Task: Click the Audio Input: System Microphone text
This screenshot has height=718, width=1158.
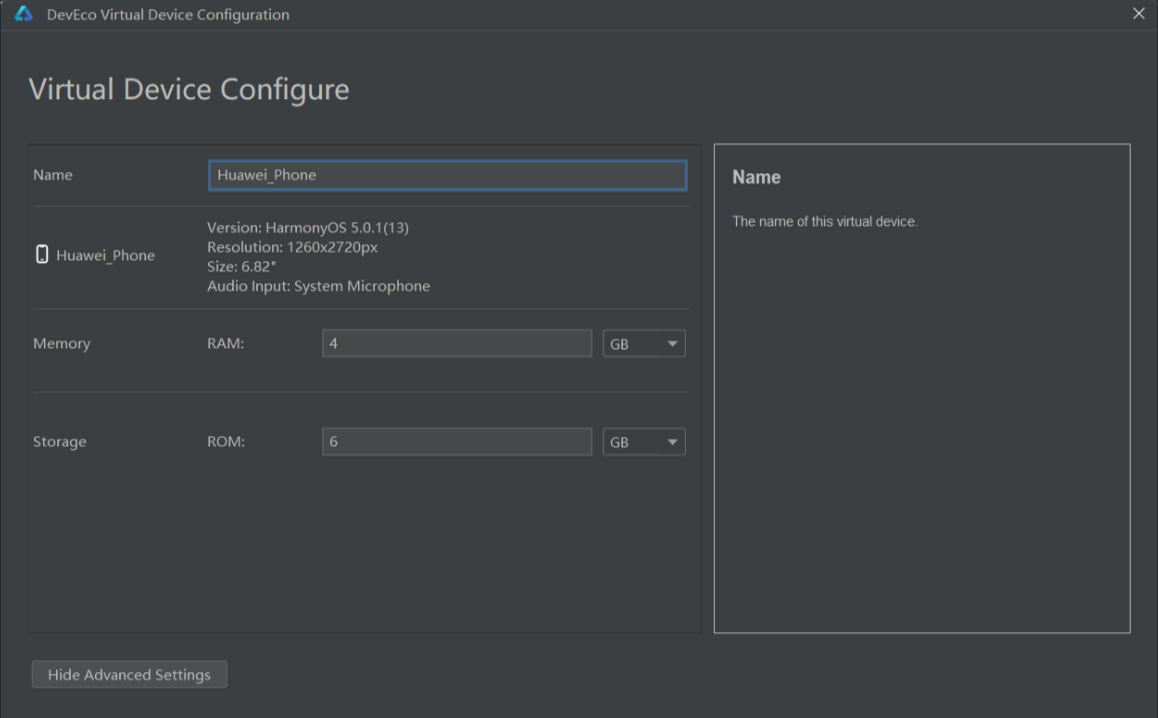Action: [318, 286]
